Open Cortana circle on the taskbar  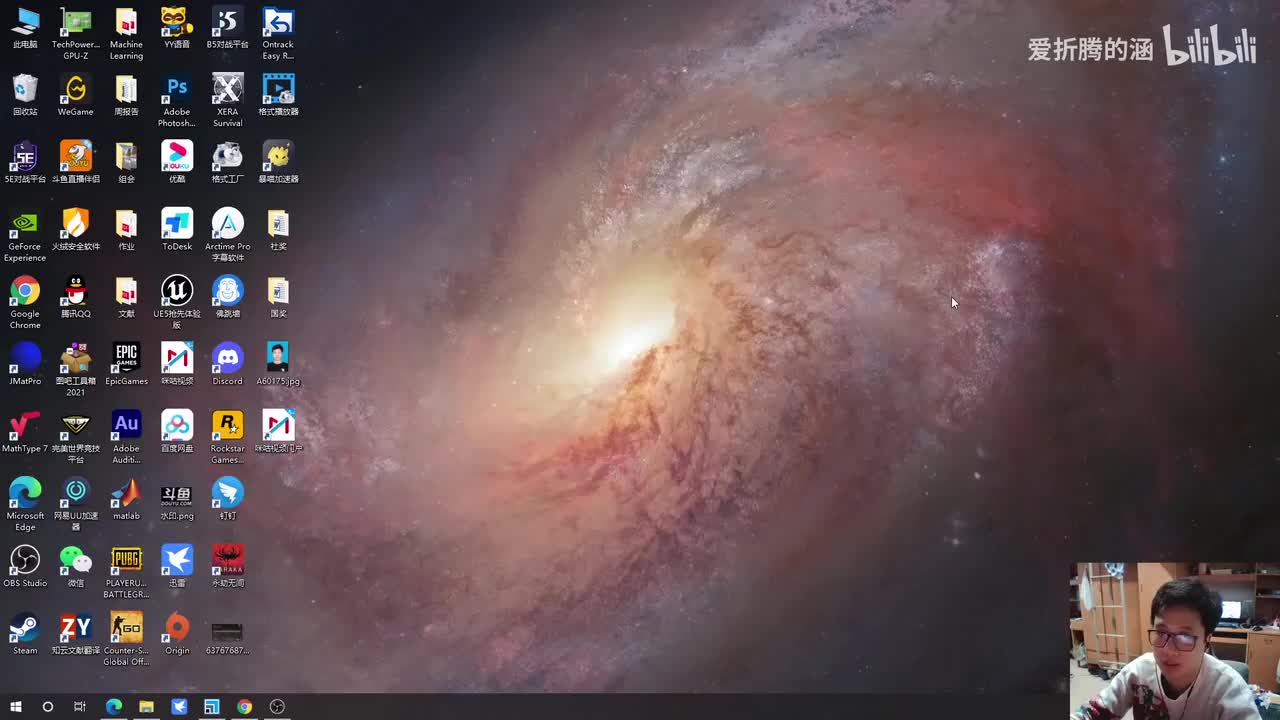click(x=47, y=707)
